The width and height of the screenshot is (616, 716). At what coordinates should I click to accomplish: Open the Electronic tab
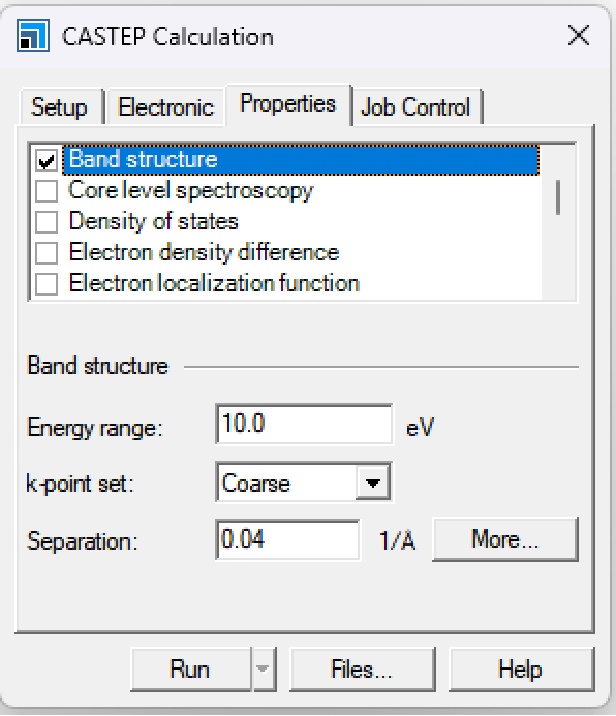coord(166,108)
